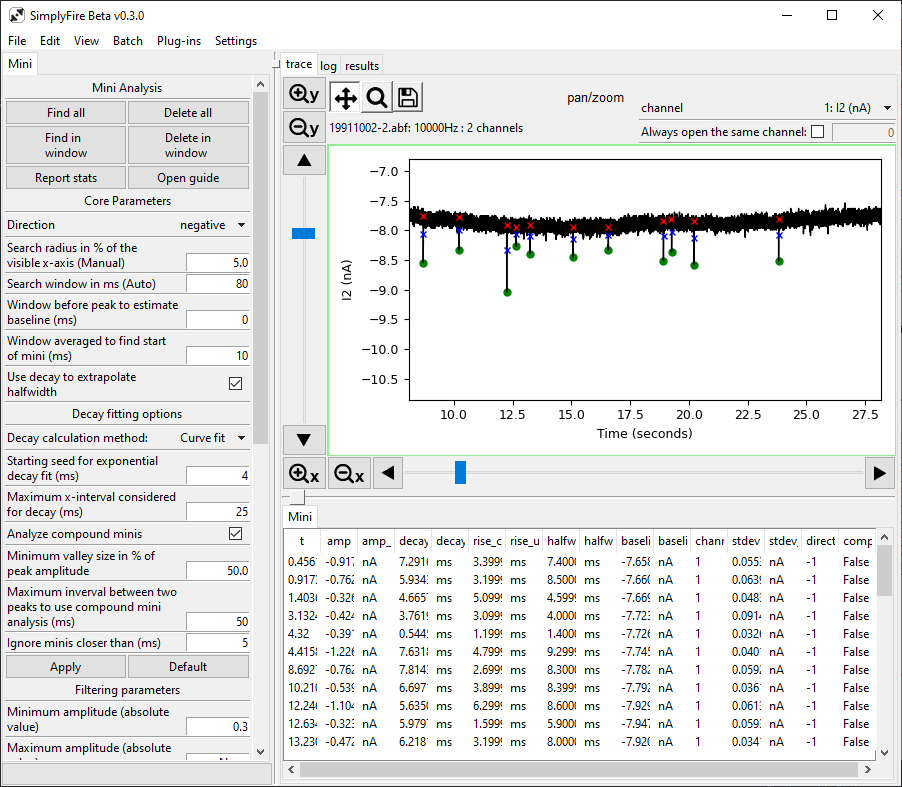Zoom in on the x-axis

304,473
